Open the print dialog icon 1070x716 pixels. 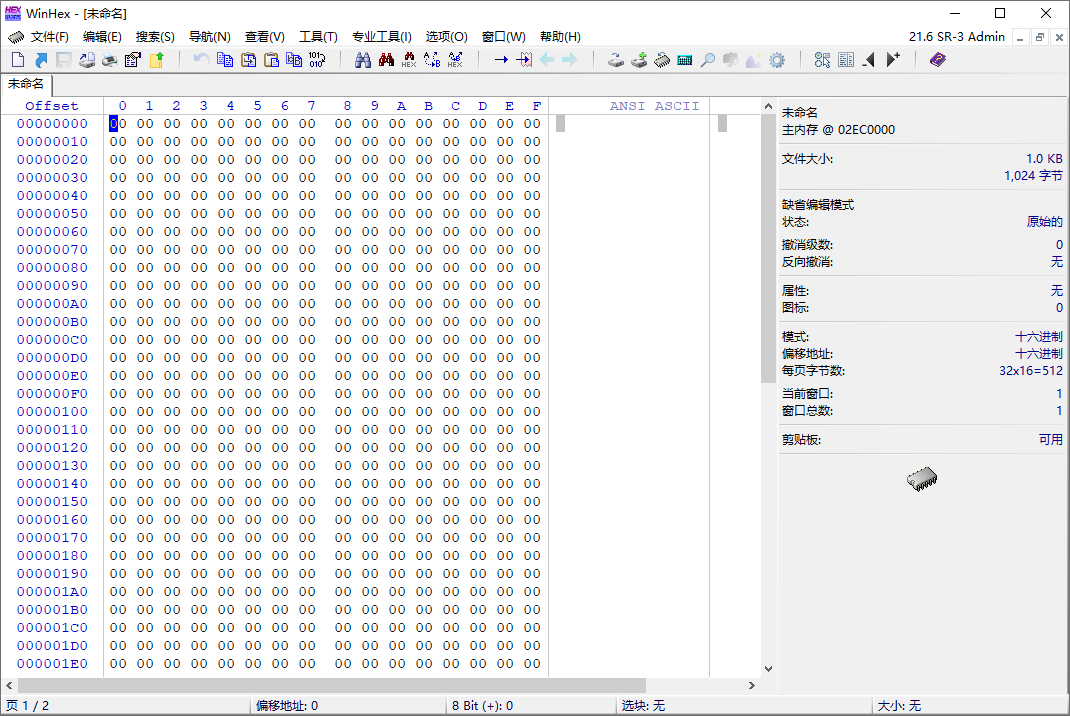tap(107, 59)
